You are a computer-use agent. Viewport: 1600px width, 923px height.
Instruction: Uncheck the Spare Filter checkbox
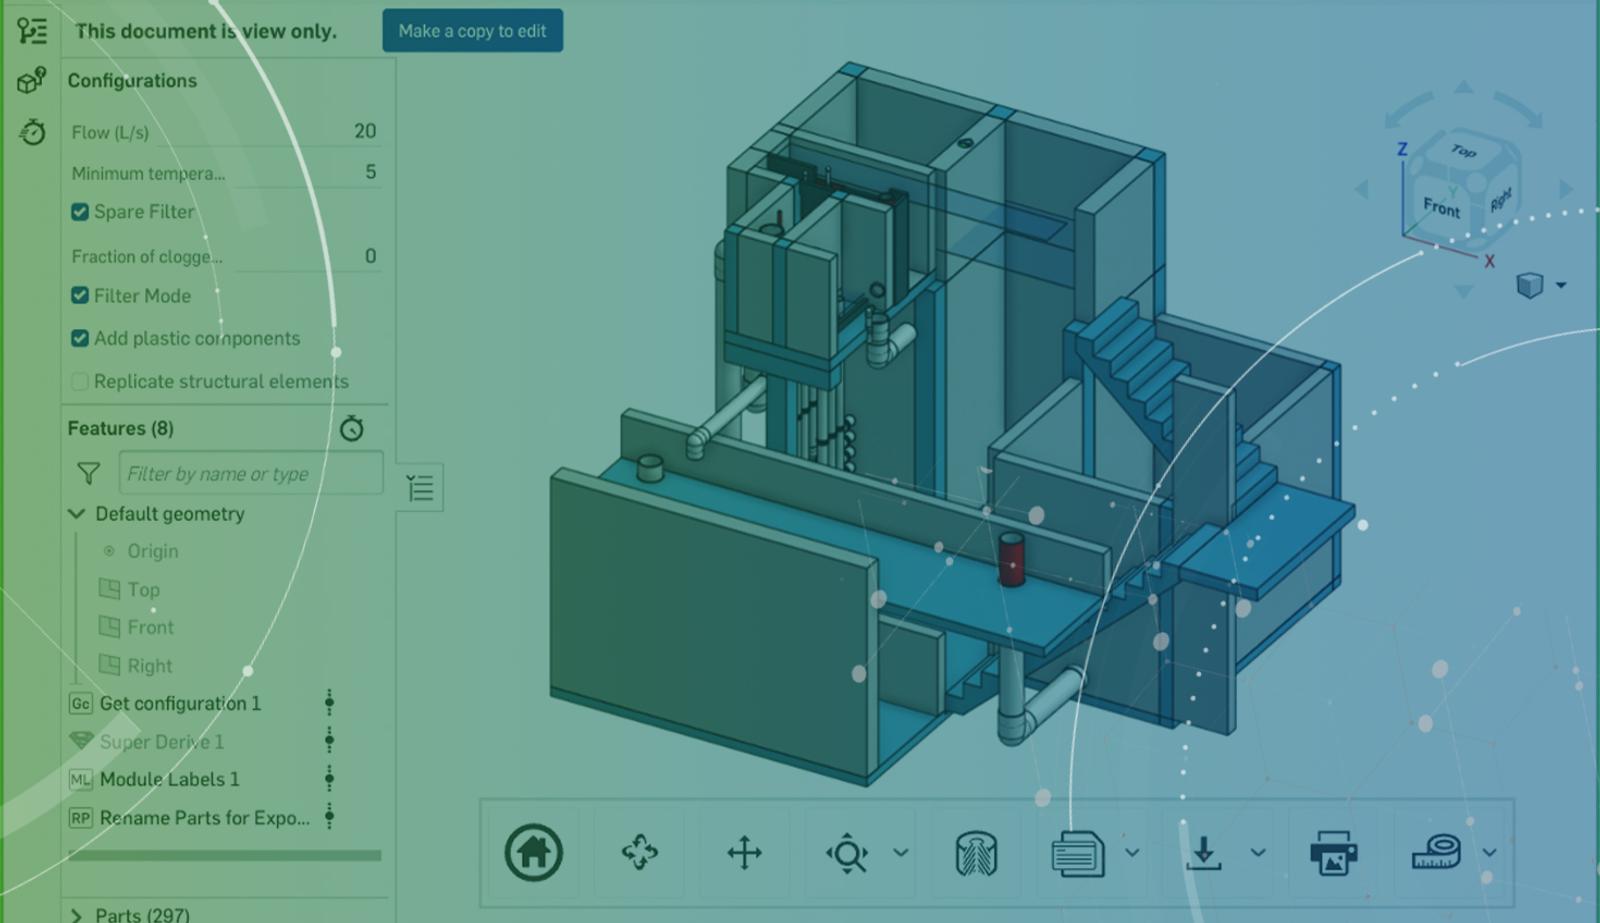[x=80, y=212]
